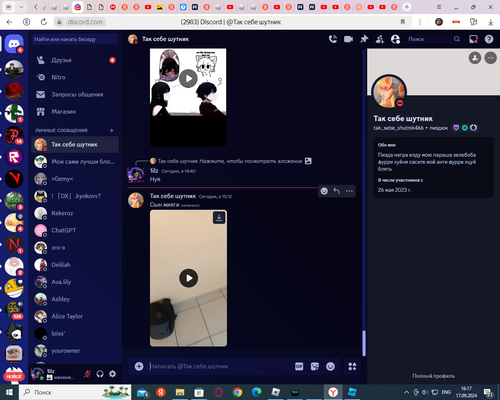This screenshot has height=400, width=500.
Task: Open Запросы общения message requests
Action: [75, 95]
